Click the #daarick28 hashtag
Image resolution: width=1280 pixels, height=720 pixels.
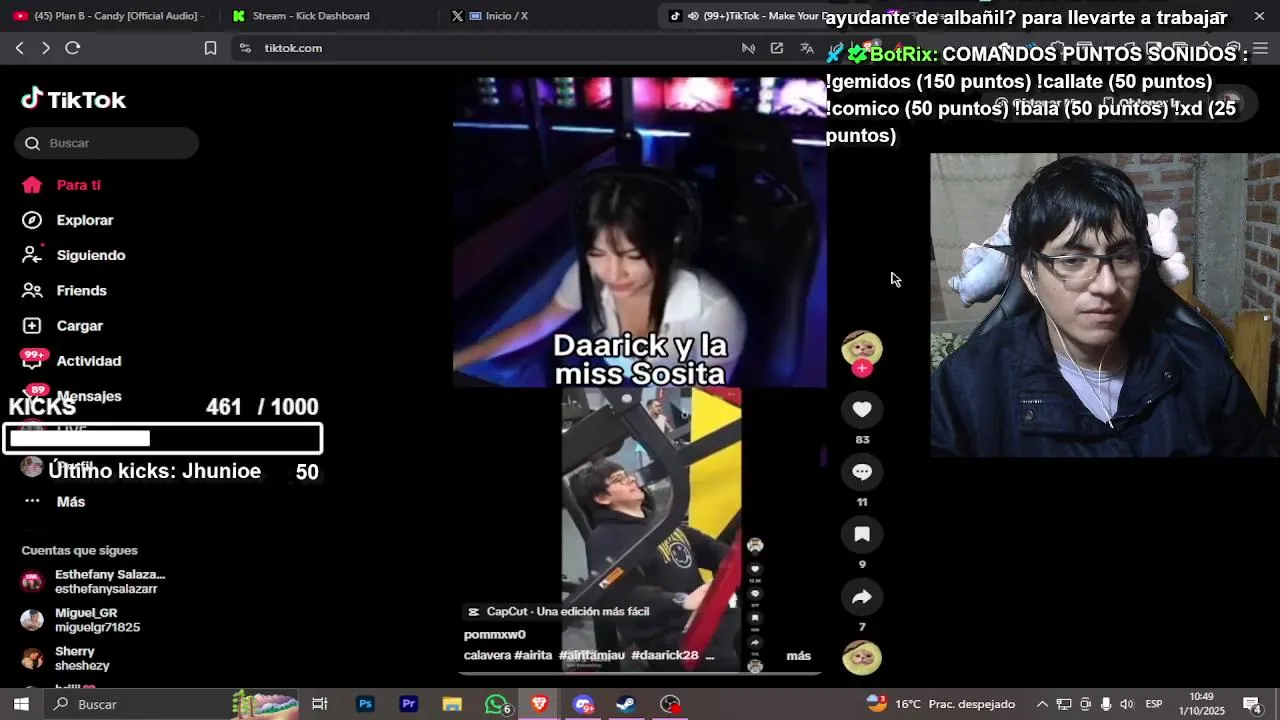(x=664, y=655)
